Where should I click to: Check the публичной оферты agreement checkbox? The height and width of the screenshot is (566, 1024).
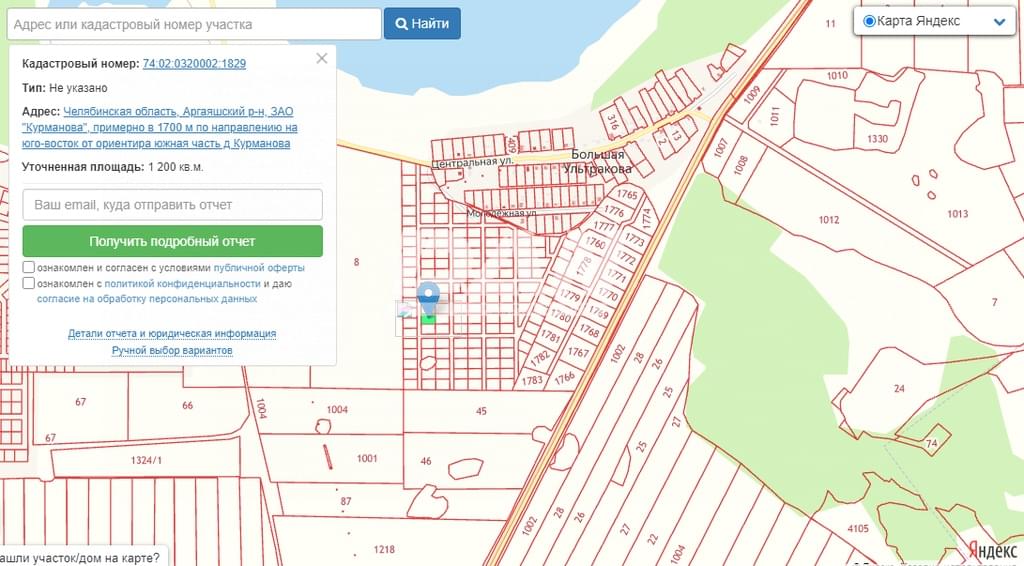coord(29,268)
